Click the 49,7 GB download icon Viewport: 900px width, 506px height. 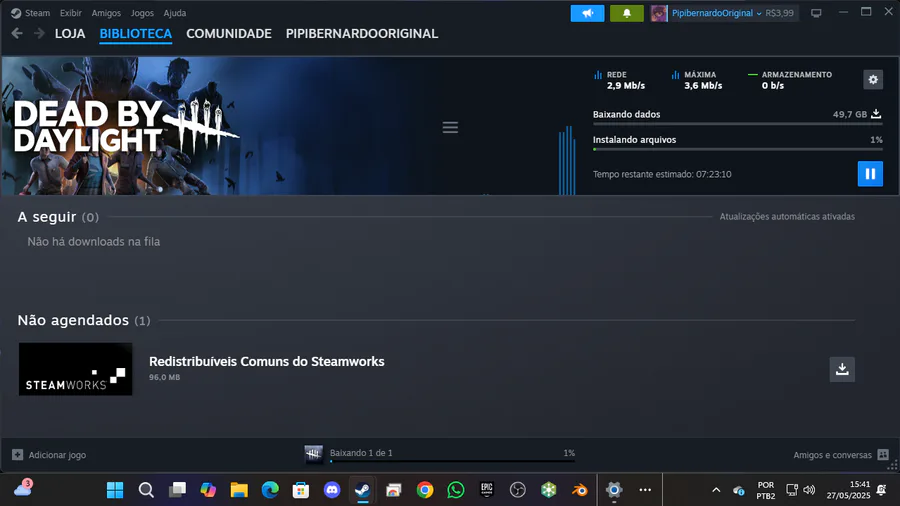[876, 114]
